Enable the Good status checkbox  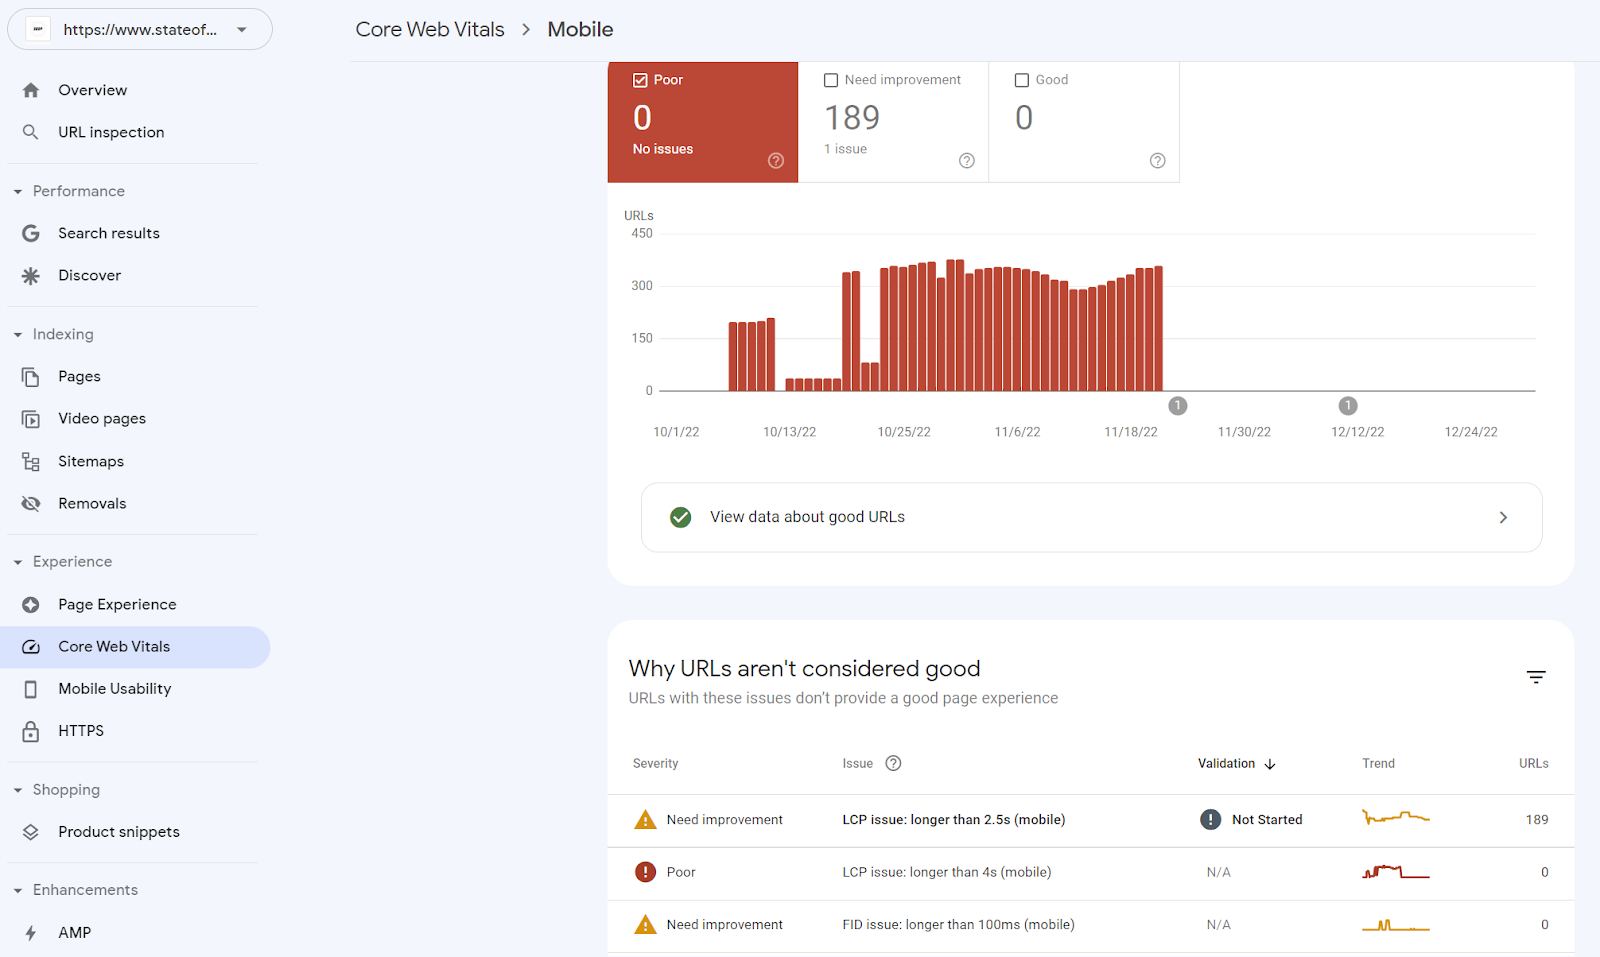[1021, 79]
